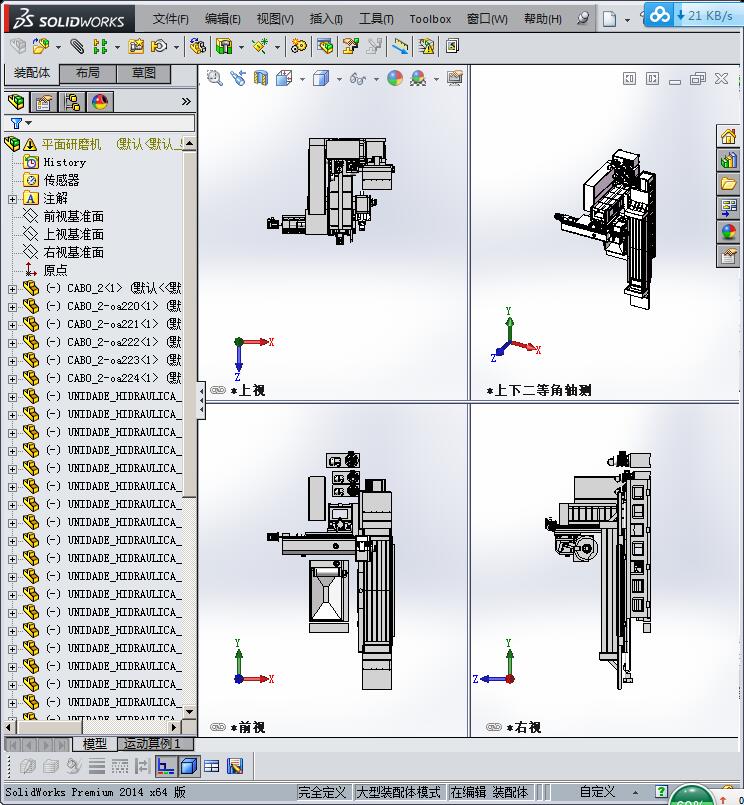Open the FeatureManager filter dropdown arrow
This screenshot has height=805, width=744.
pyautogui.click(x=28, y=123)
